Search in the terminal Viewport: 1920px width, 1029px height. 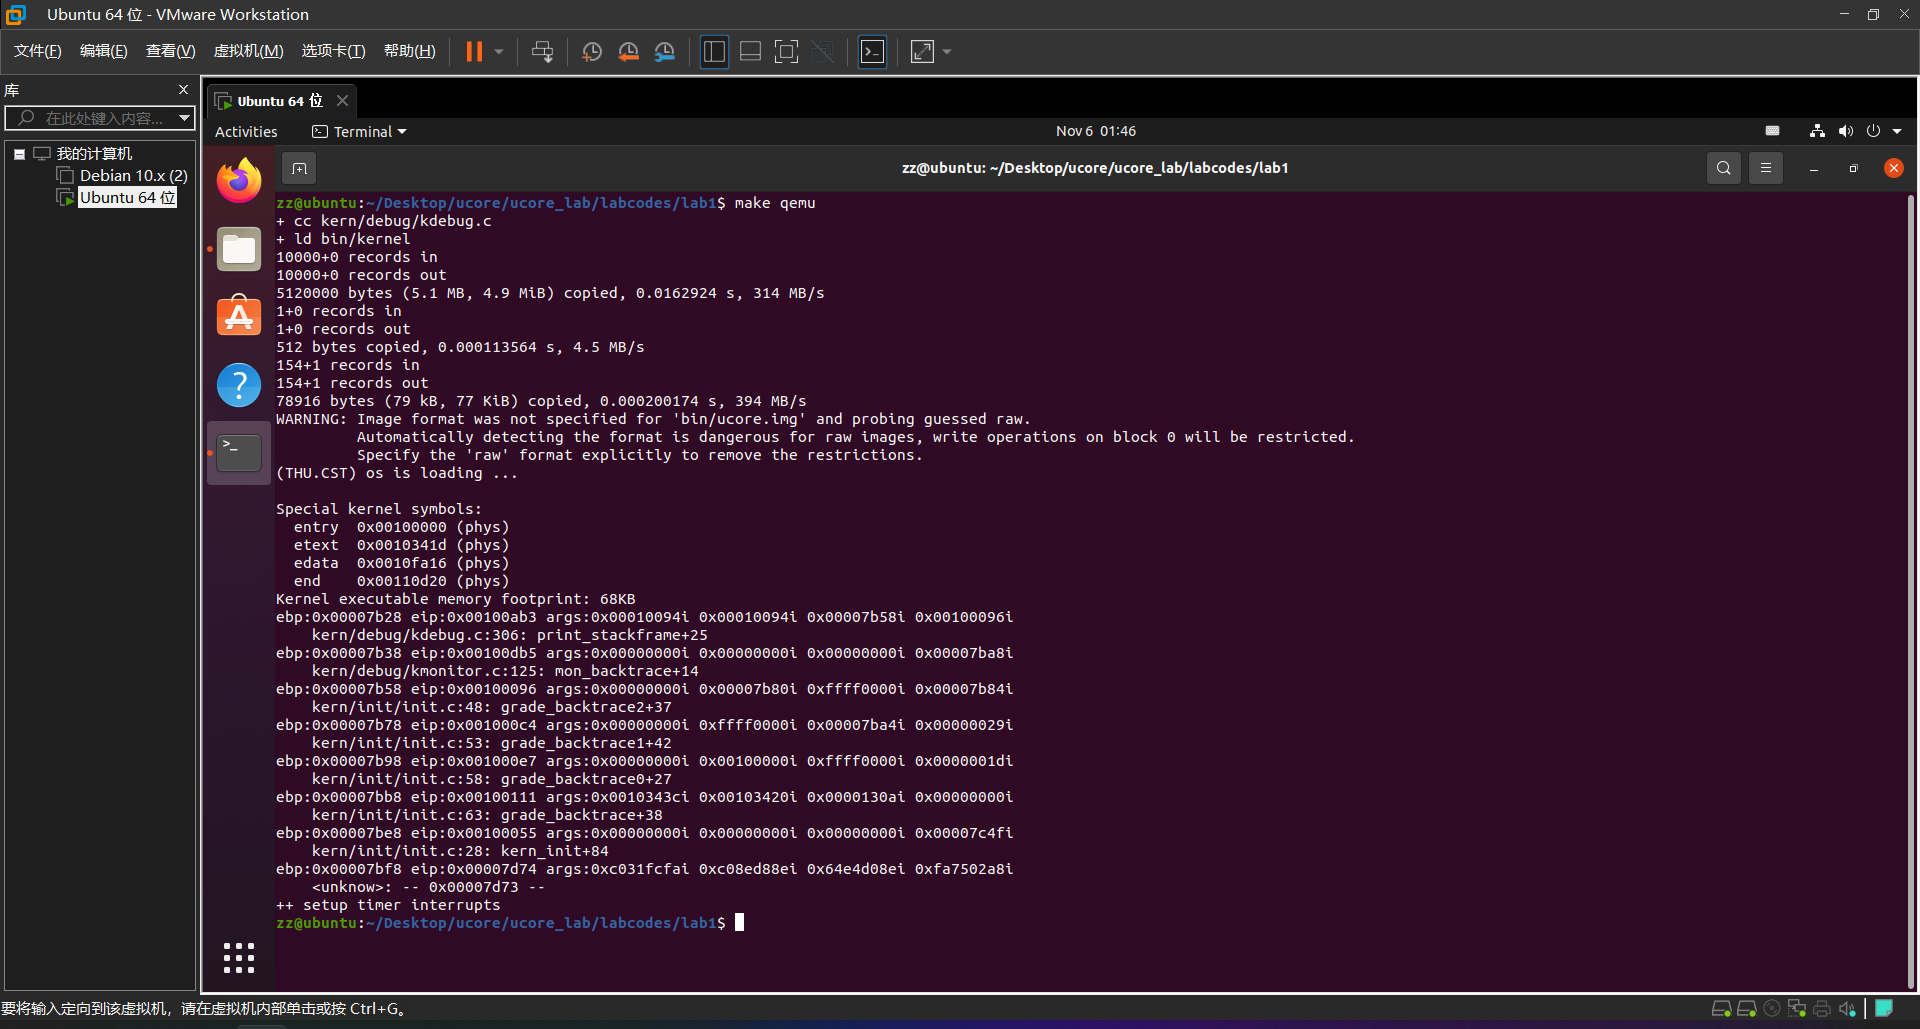pos(1724,168)
